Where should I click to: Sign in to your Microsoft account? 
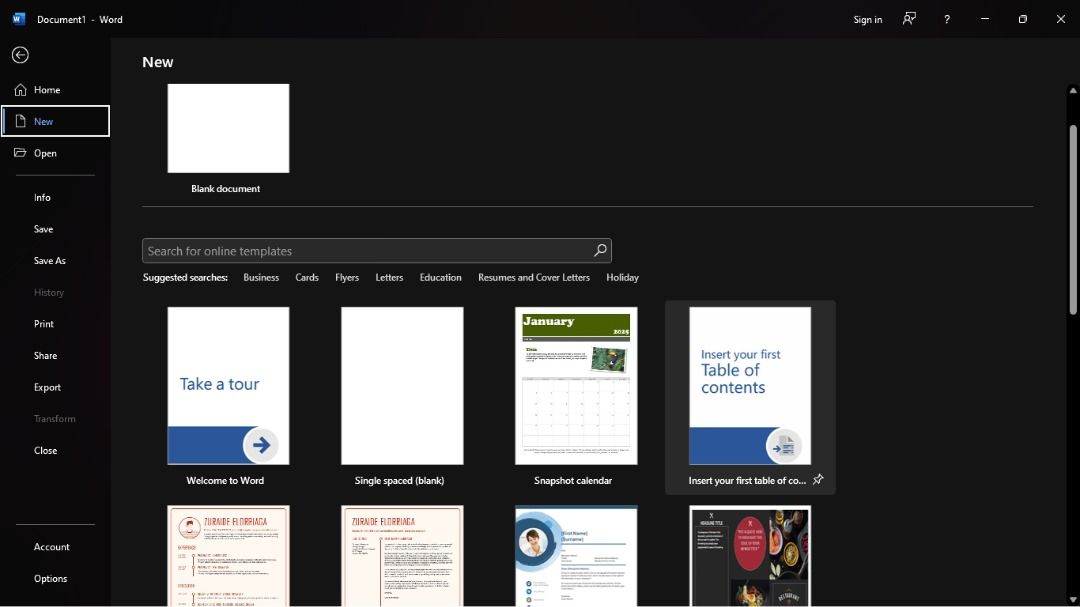(x=868, y=19)
